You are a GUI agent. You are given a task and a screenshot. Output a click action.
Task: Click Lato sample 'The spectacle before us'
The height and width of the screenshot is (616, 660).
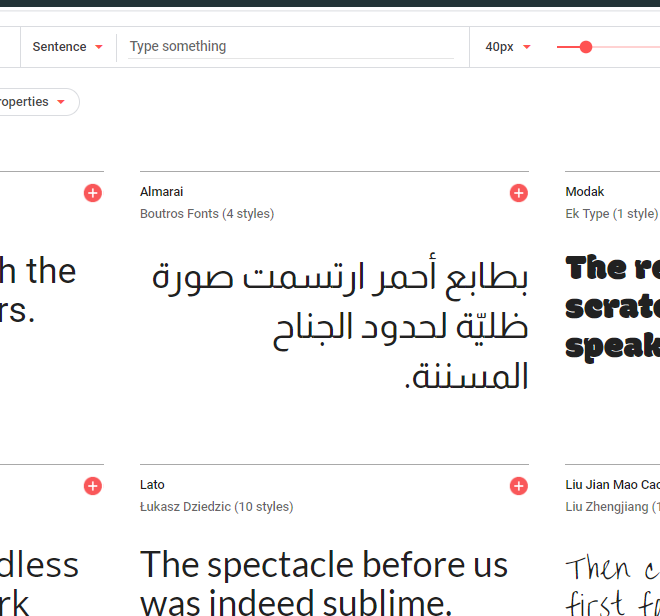click(x=324, y=583)
